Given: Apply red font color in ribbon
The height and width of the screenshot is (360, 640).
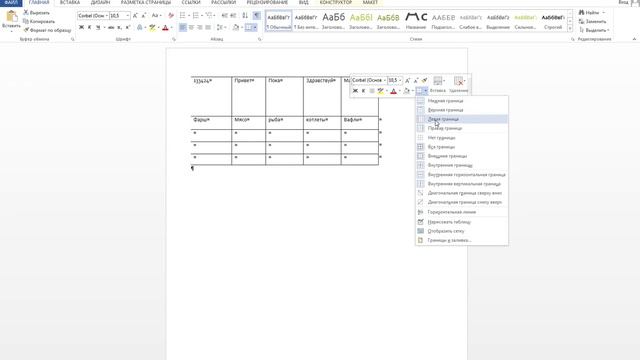Looking at the screenshot, I should (165, 27).
